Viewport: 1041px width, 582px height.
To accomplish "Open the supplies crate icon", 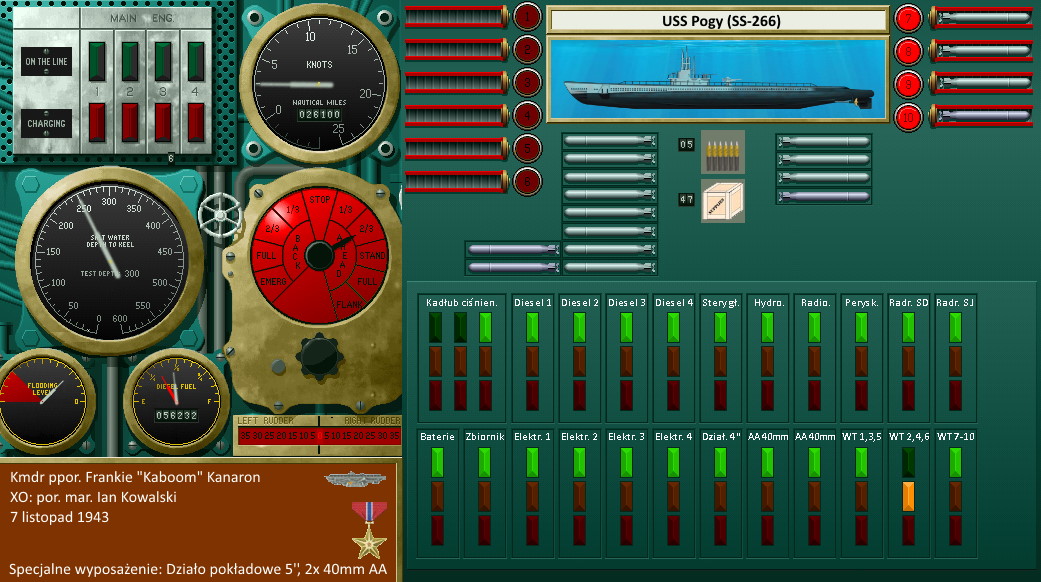I will click(x=722, y=200).
